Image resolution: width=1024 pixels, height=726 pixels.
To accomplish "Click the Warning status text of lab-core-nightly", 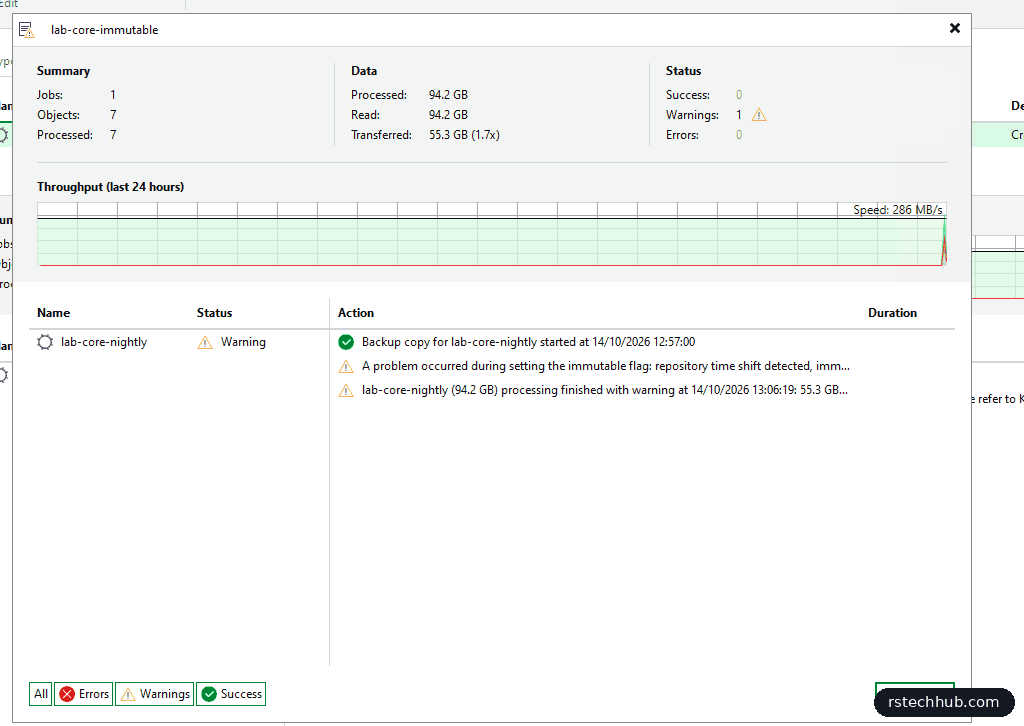I will (243, 342).
